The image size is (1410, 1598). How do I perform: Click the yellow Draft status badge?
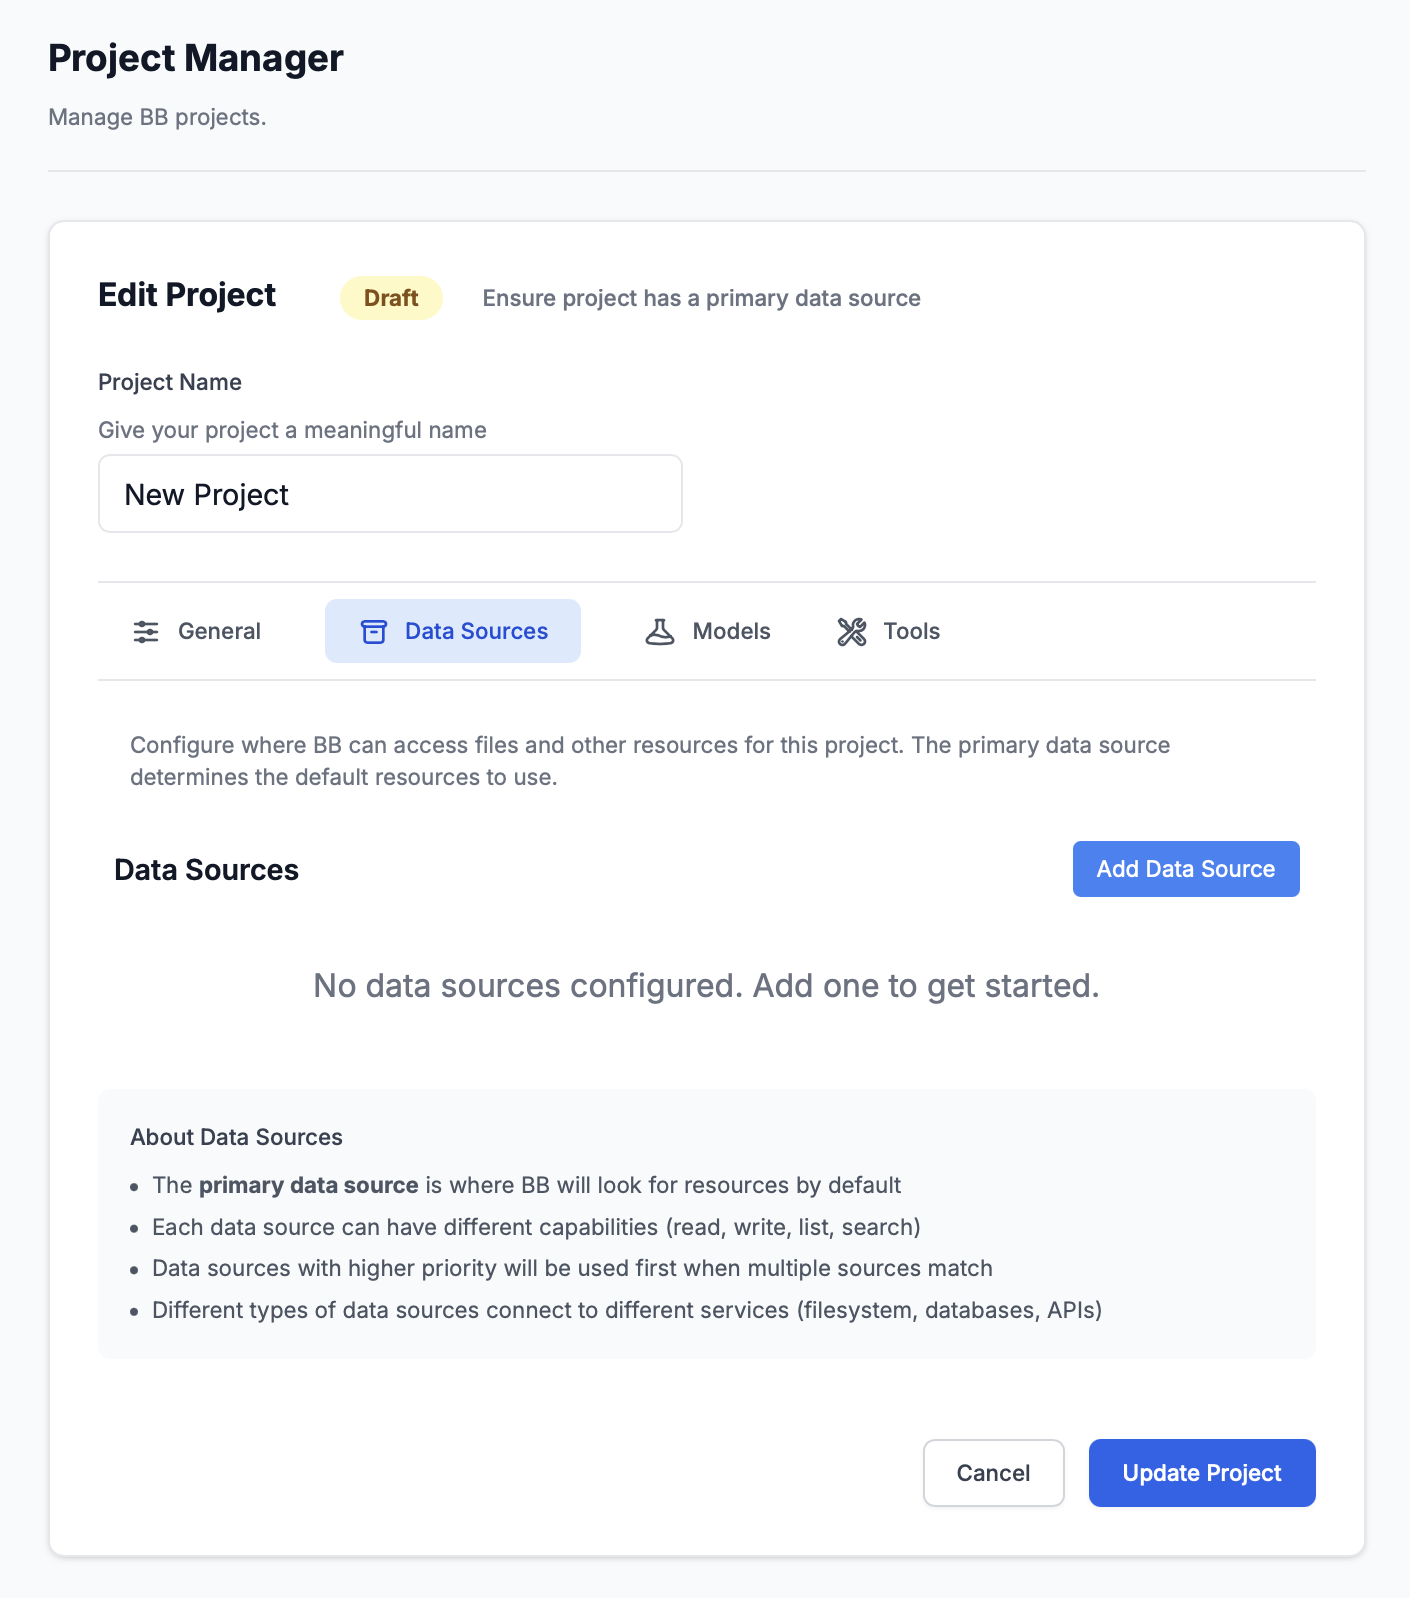(391, 298)
